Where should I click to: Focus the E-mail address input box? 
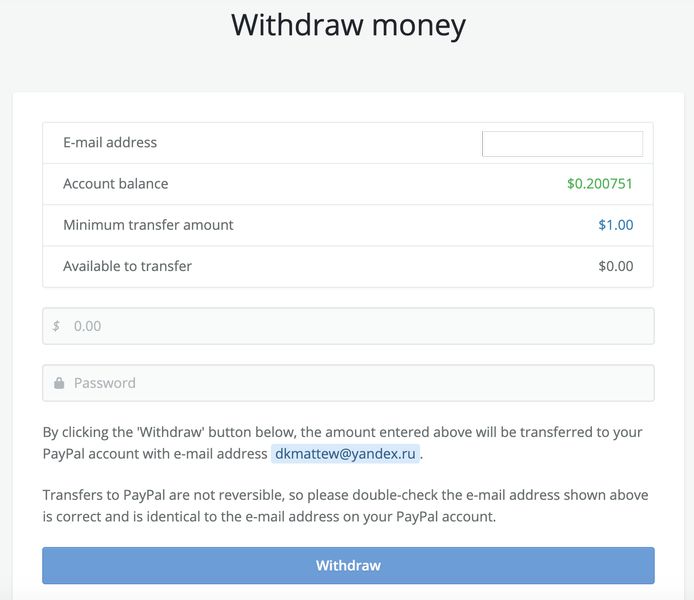(x=562, y=144)
